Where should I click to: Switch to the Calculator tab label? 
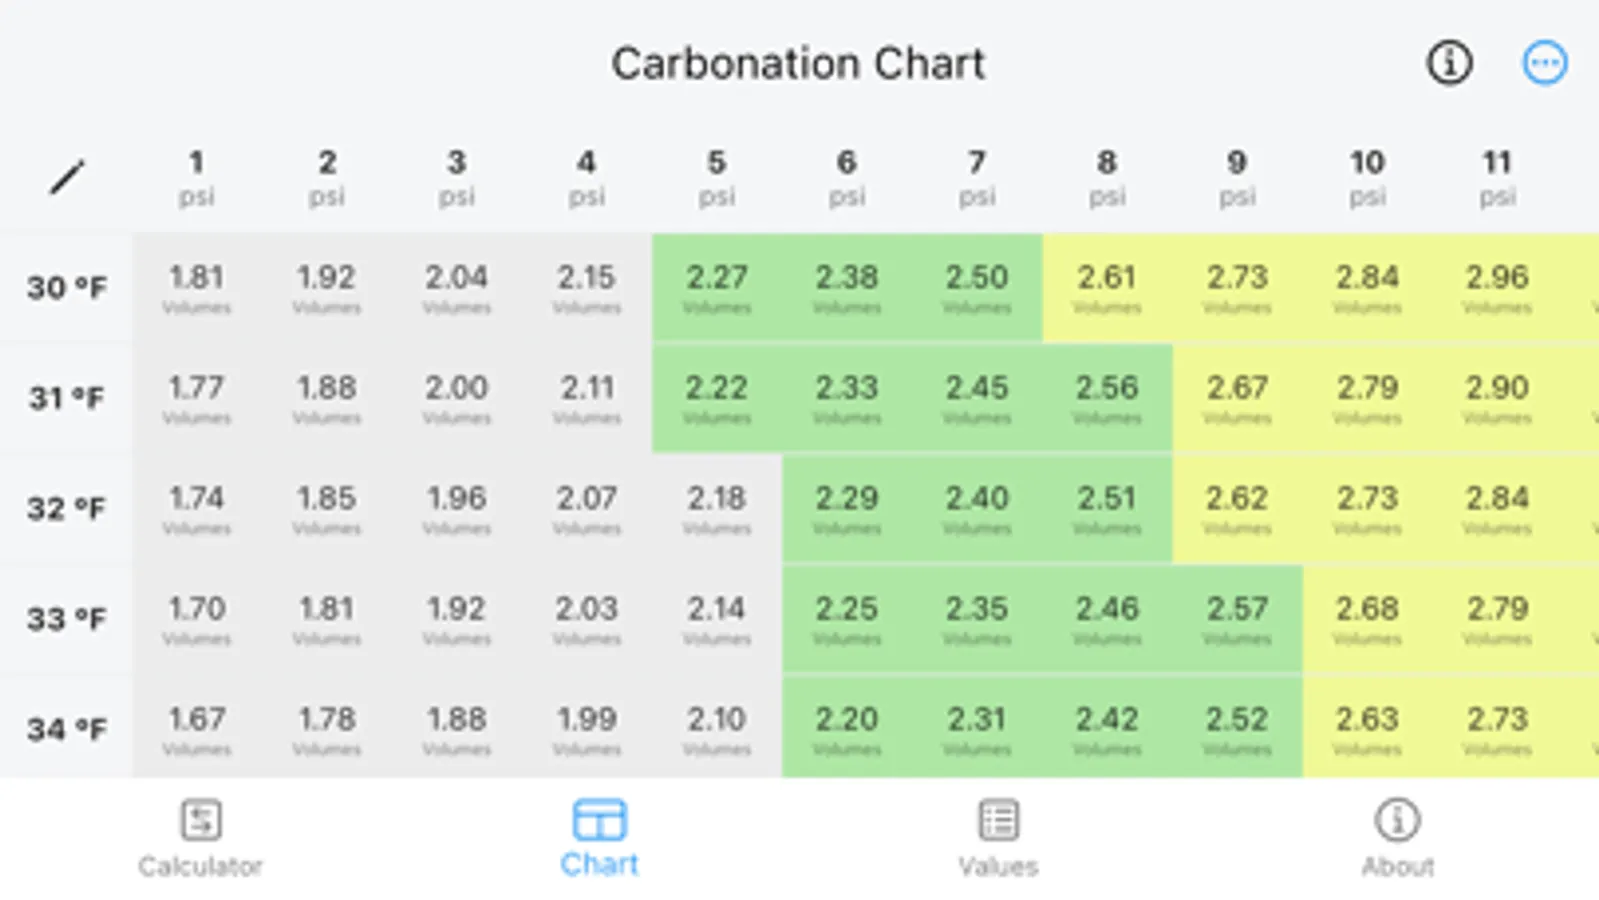point(200,866)
